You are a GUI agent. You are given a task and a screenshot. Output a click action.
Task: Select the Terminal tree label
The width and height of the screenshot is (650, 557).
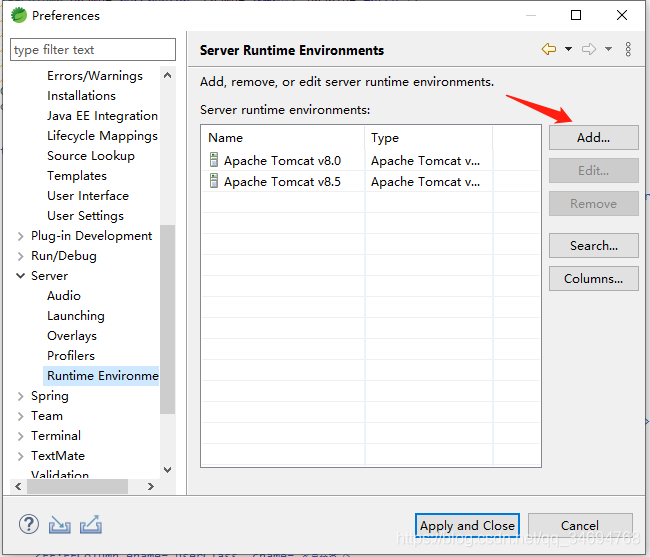point(56,436)
